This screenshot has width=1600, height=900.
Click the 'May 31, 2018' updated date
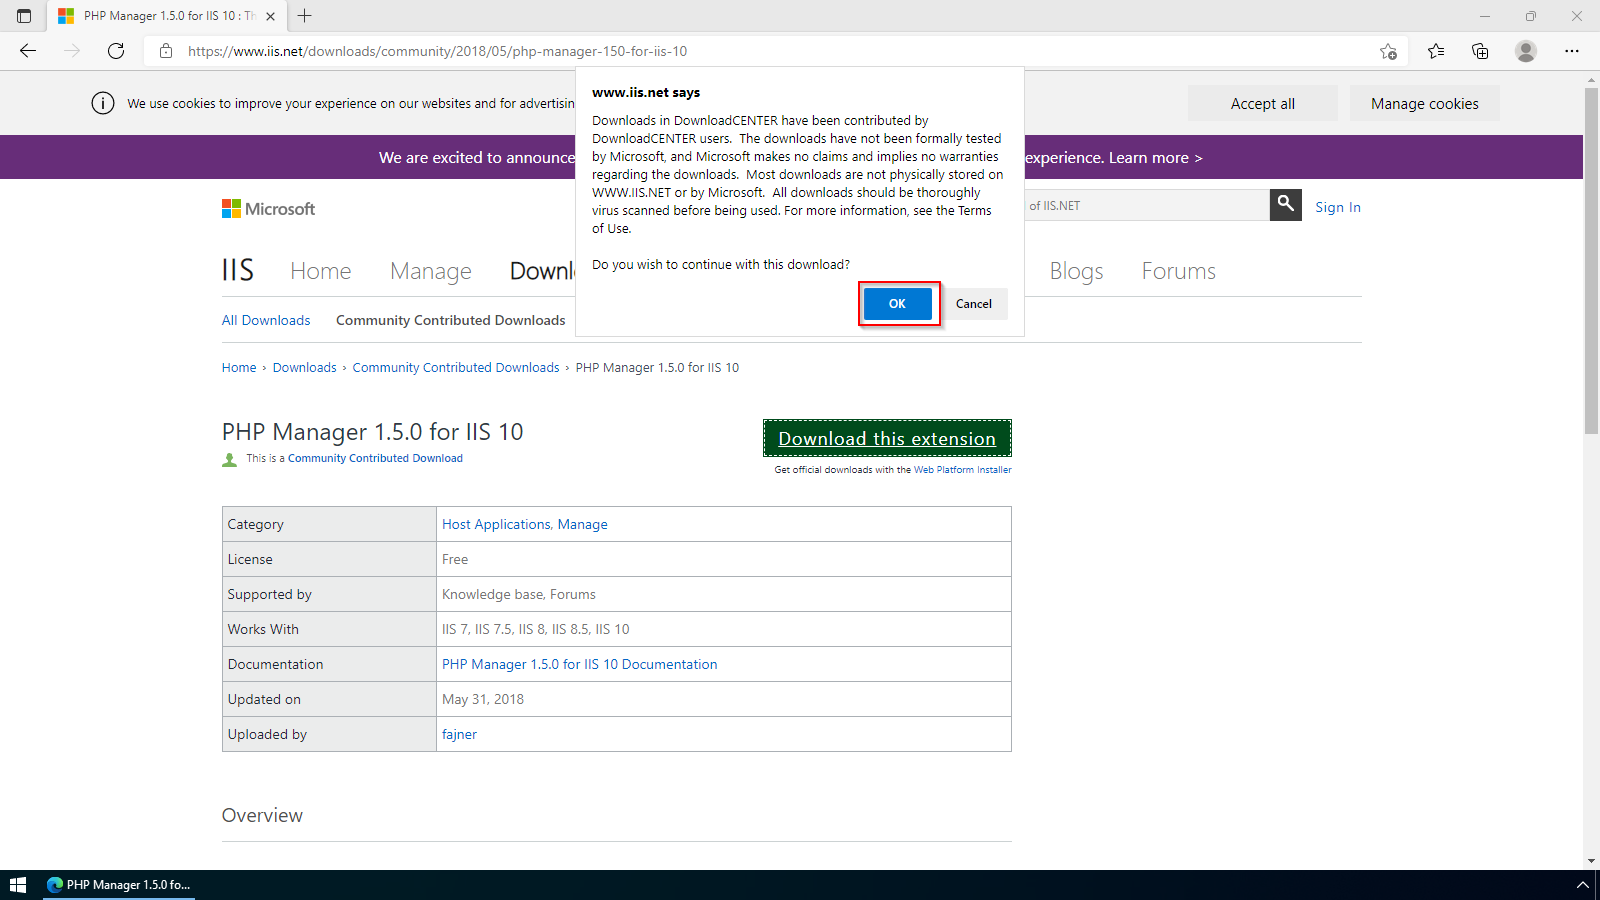tap(483, 699)
